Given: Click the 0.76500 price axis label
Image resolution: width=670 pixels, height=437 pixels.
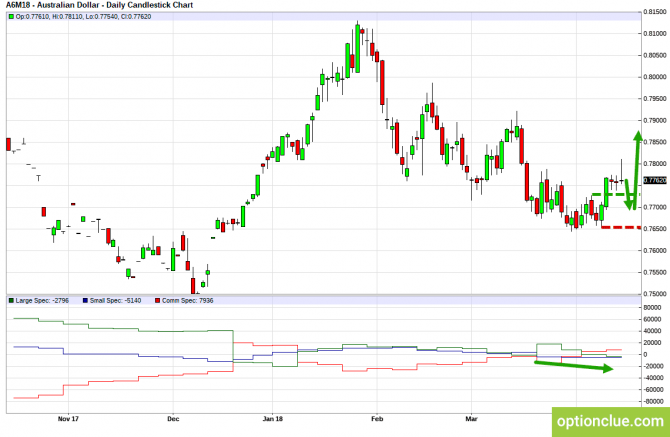Looking at the screenshot, I should coord(655,229).
